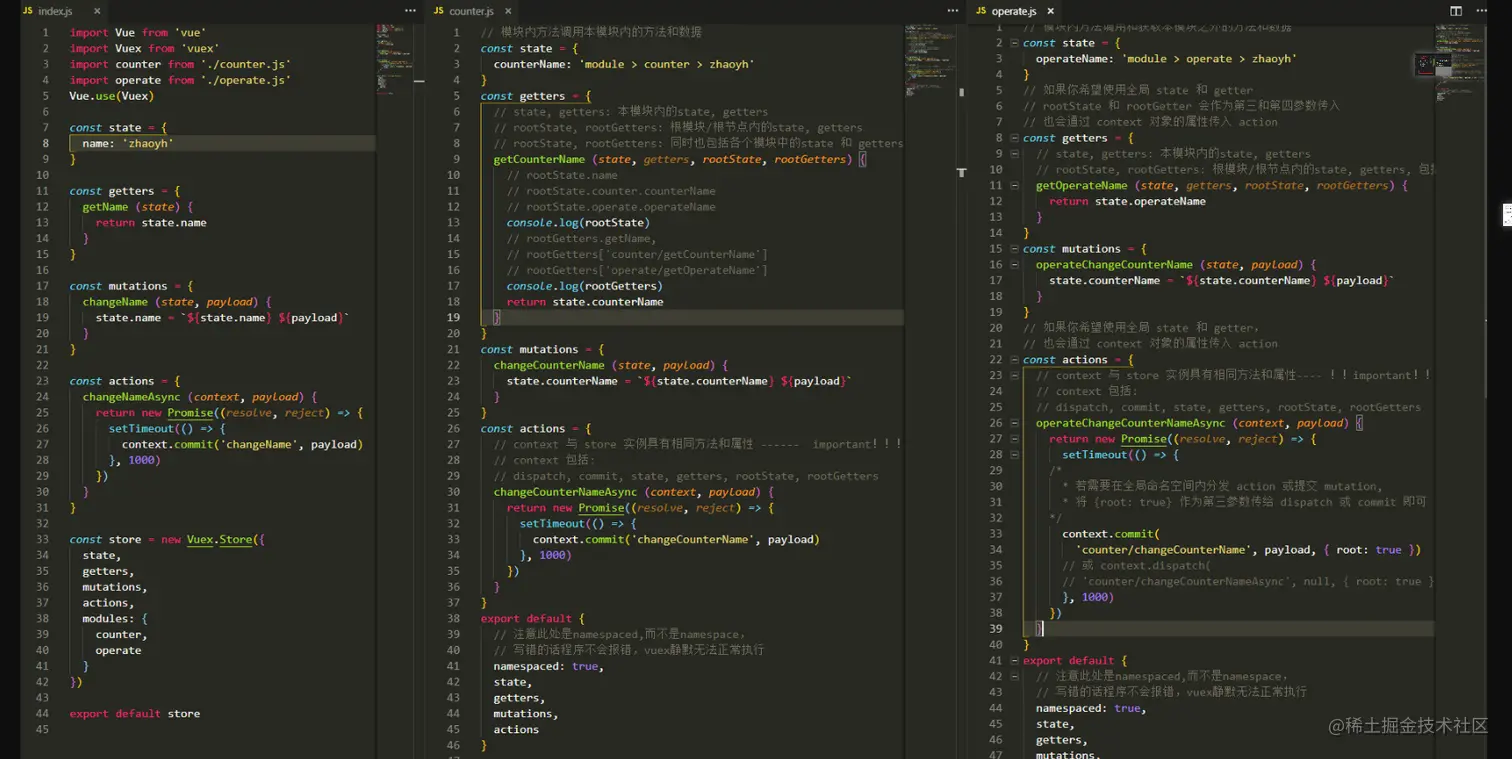The height and width of the screenshot is (759, 1512).
Task: Open the More Actions menu of the index.js editor
Action: [410, 11]
